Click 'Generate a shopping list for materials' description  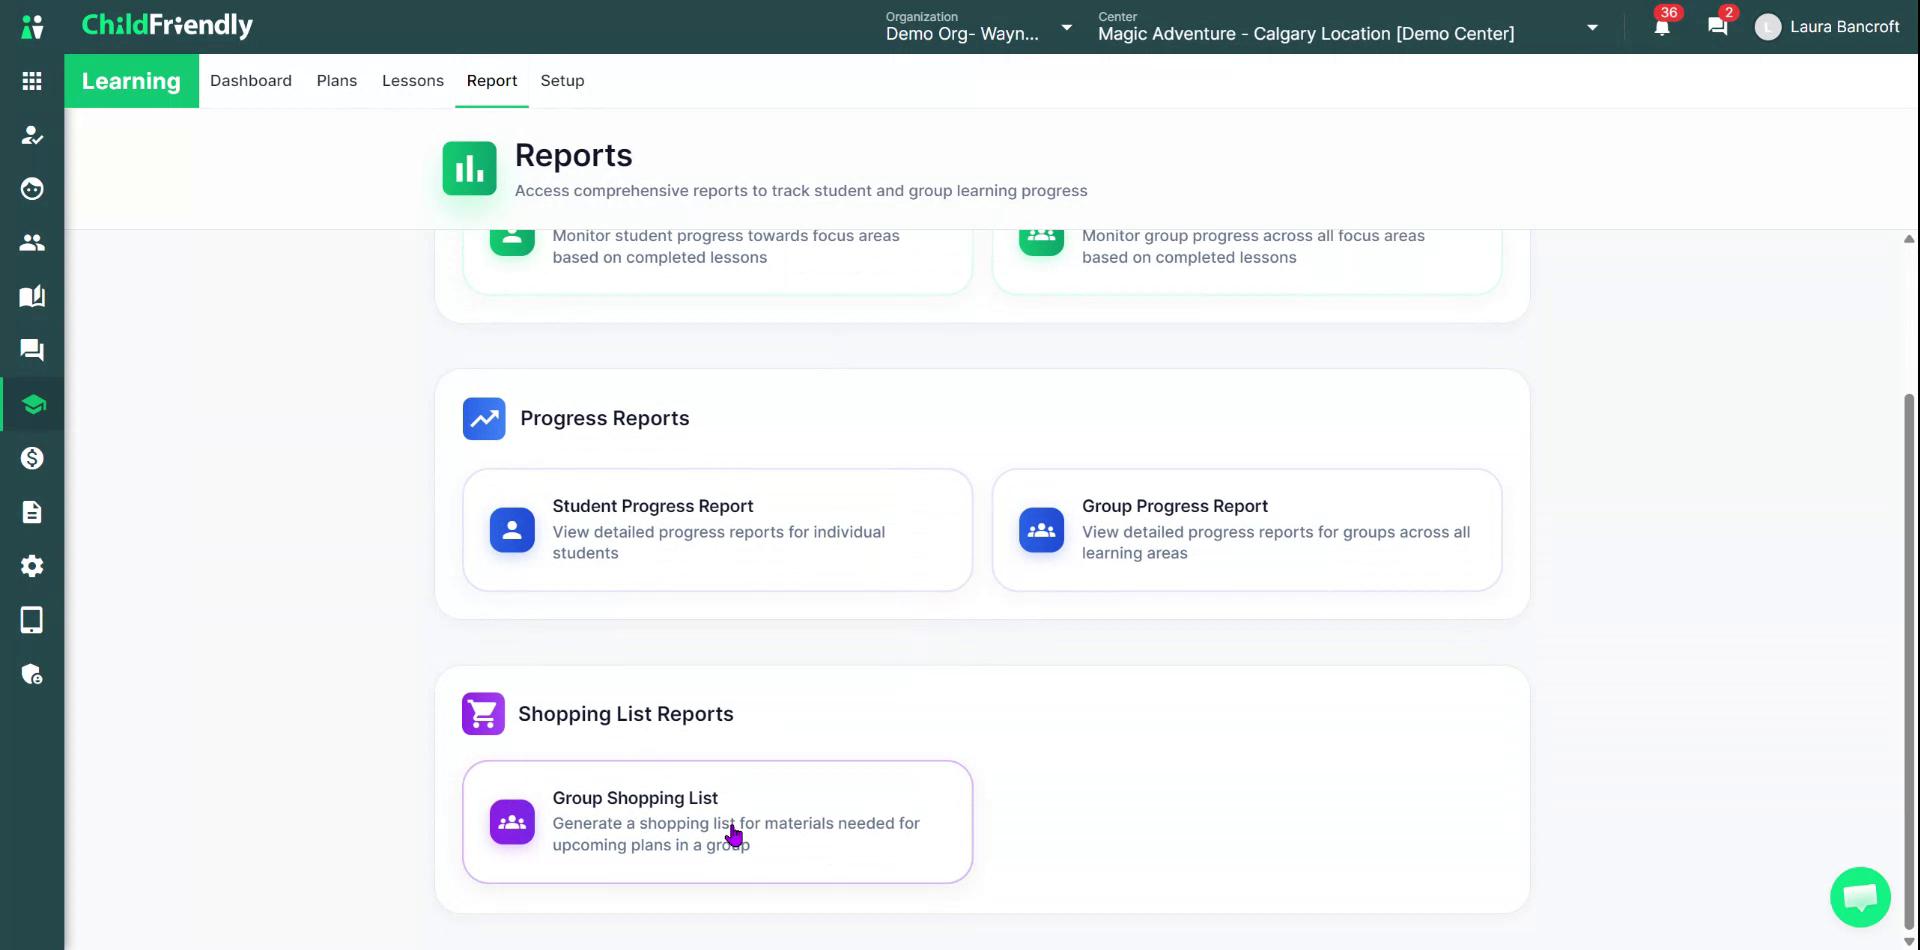[x=736, y=834]
